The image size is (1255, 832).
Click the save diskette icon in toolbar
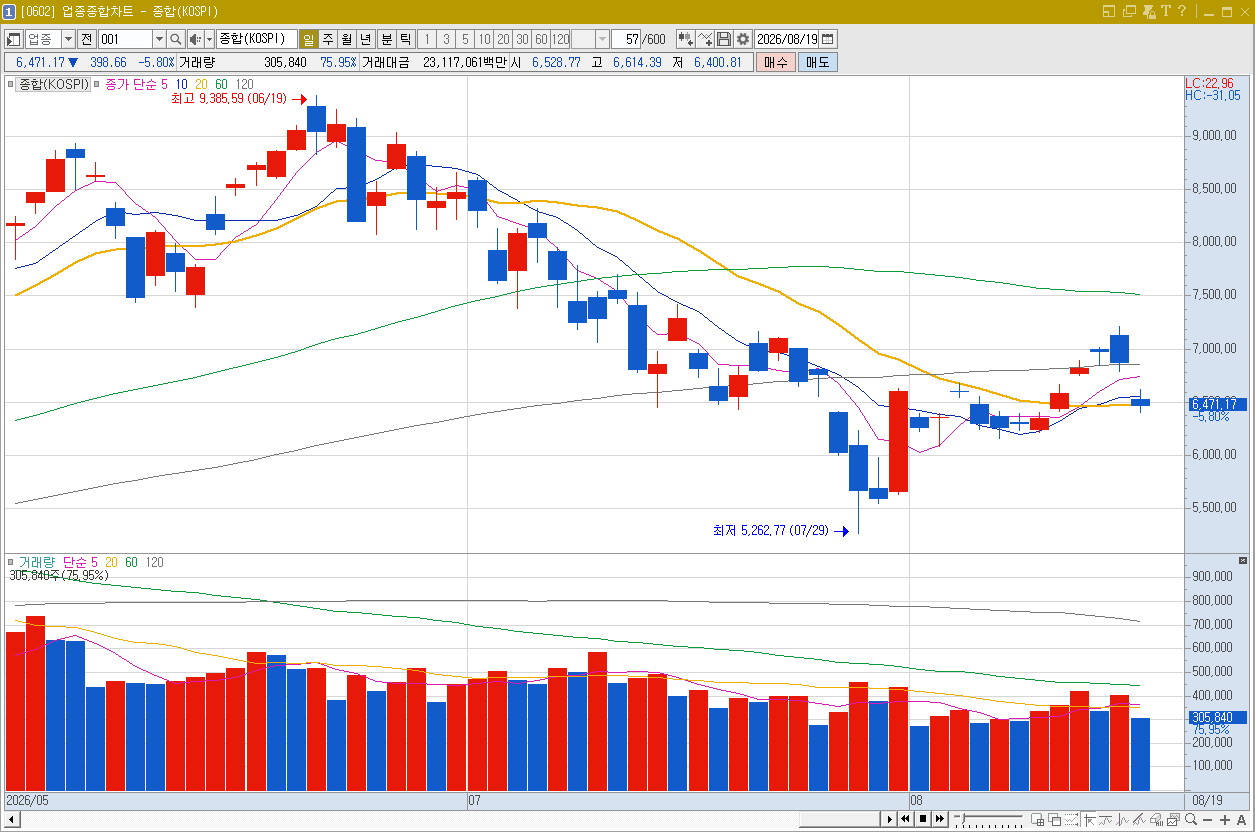pos(724,39)
